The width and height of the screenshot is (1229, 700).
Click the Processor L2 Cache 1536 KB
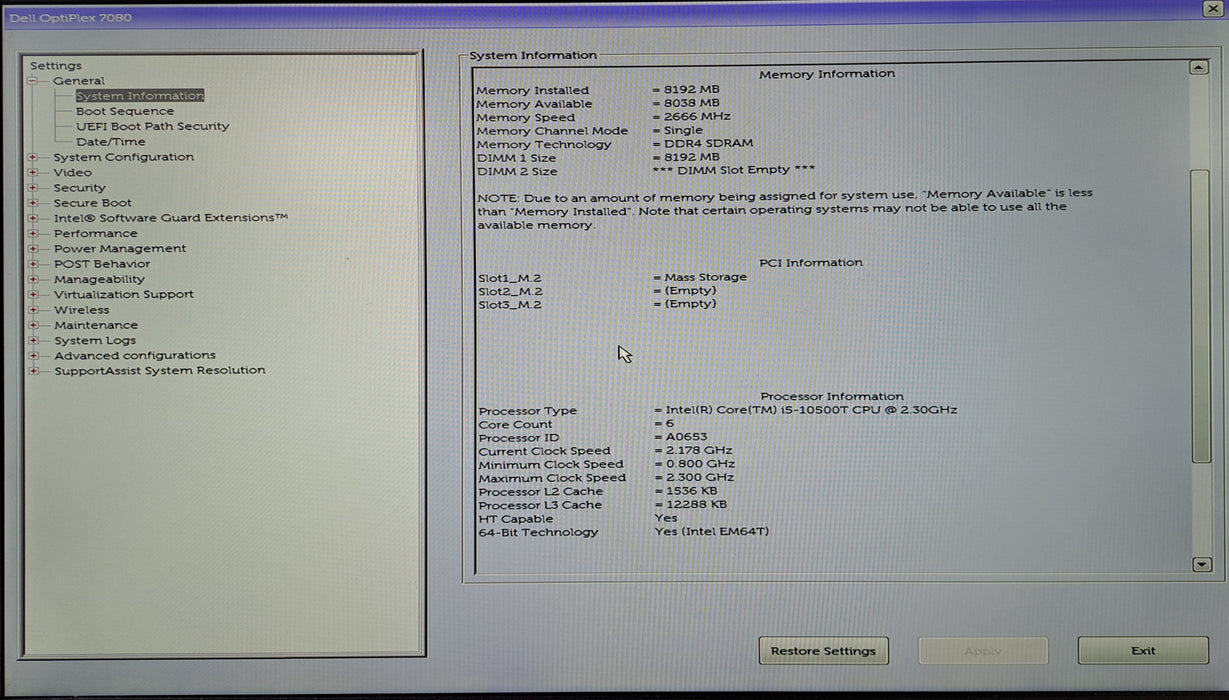[x=686, y=491]
